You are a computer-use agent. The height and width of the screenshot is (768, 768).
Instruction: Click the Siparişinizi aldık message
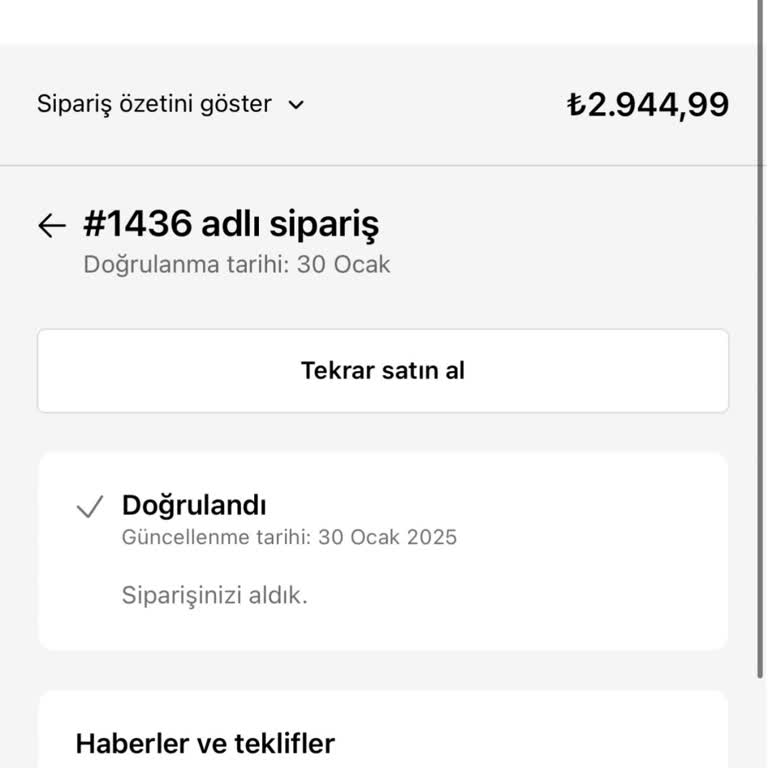click(214, 595)
